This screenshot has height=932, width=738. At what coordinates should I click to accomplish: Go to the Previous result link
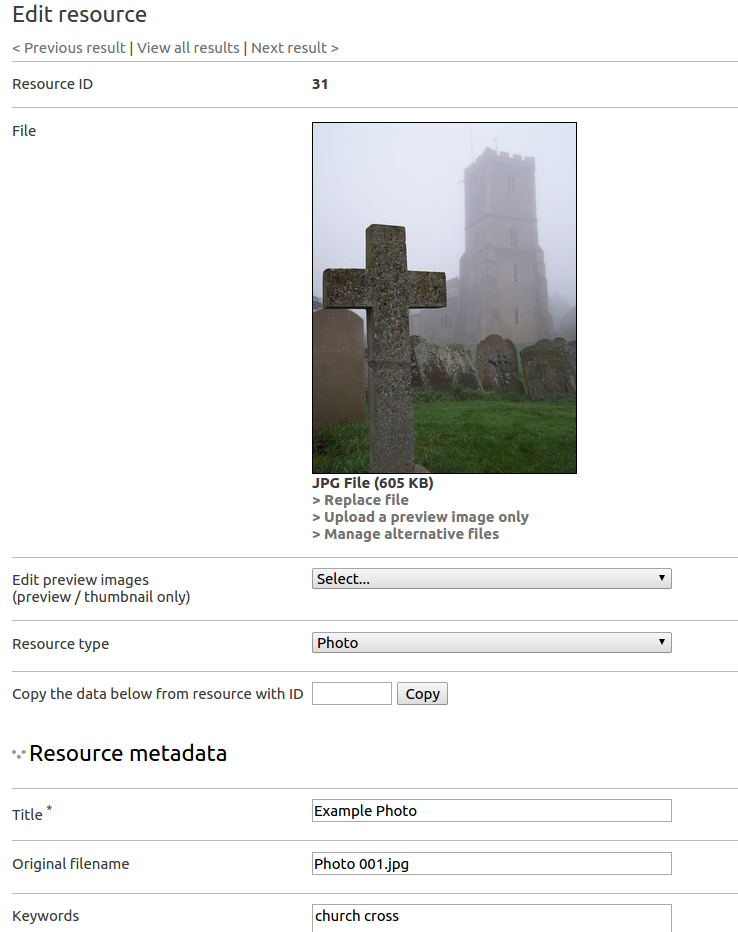69,48
